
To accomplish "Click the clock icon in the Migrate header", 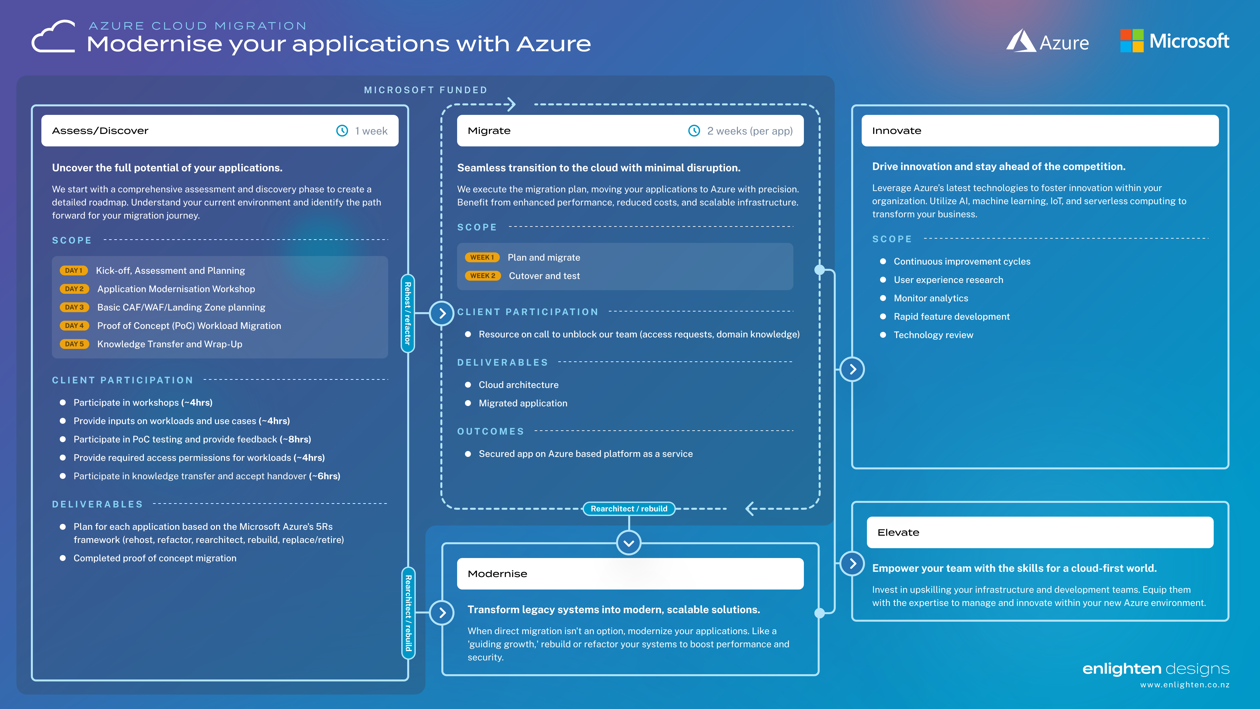I will click(694, 131).
